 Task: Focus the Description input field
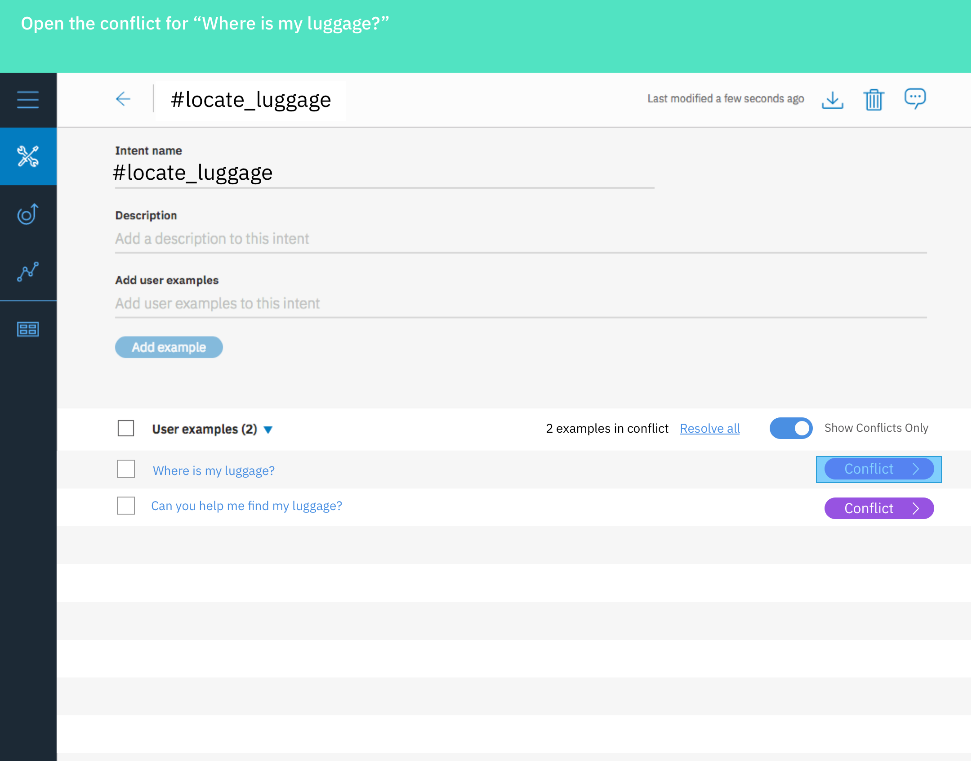[521, 239]
